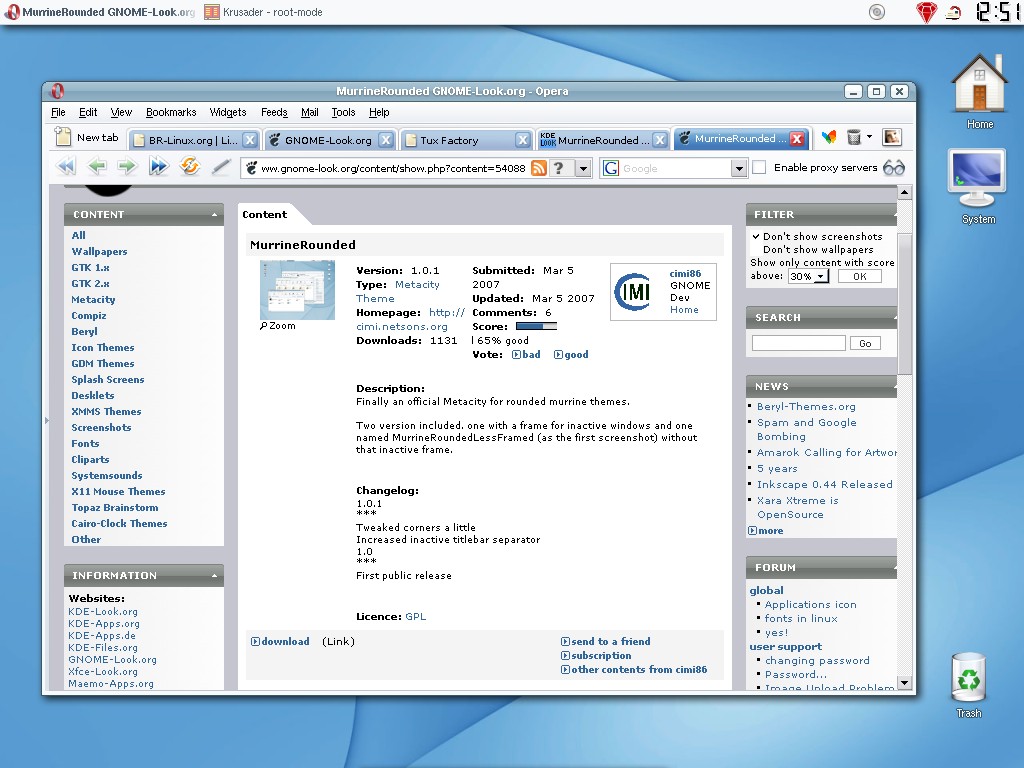Vote good on the theme
The image size is (1024, 768).
(571, 355)
